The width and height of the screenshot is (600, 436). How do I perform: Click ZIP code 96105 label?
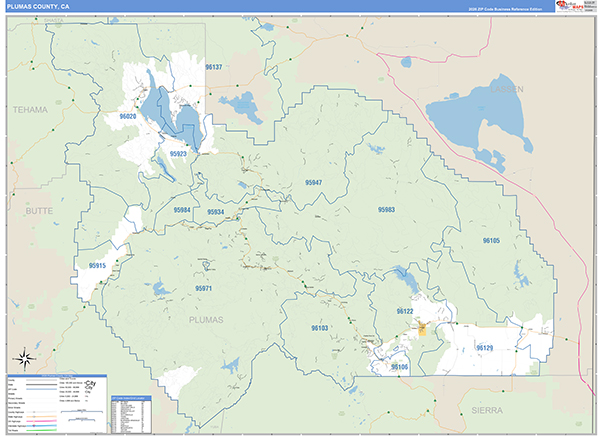[490, 241]
